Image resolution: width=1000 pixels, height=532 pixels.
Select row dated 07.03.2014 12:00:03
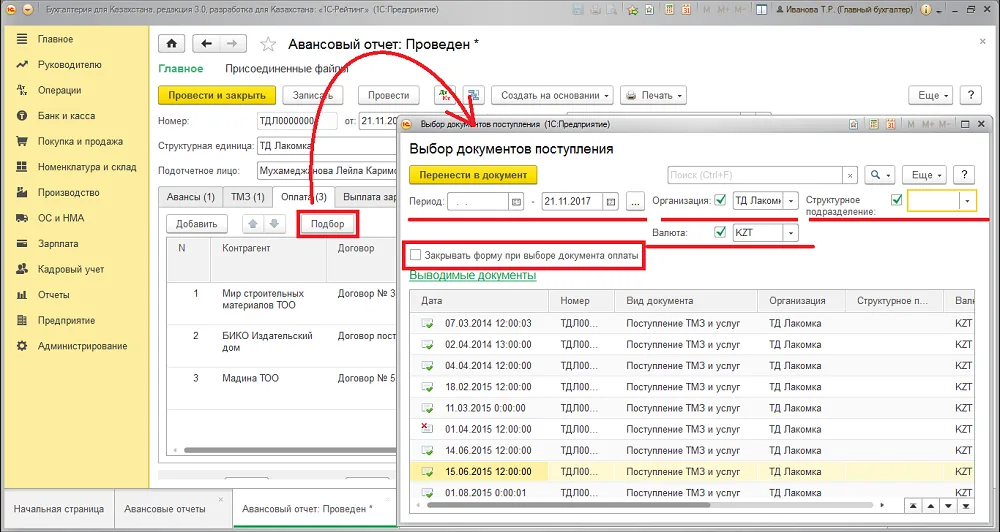point(692,323)
